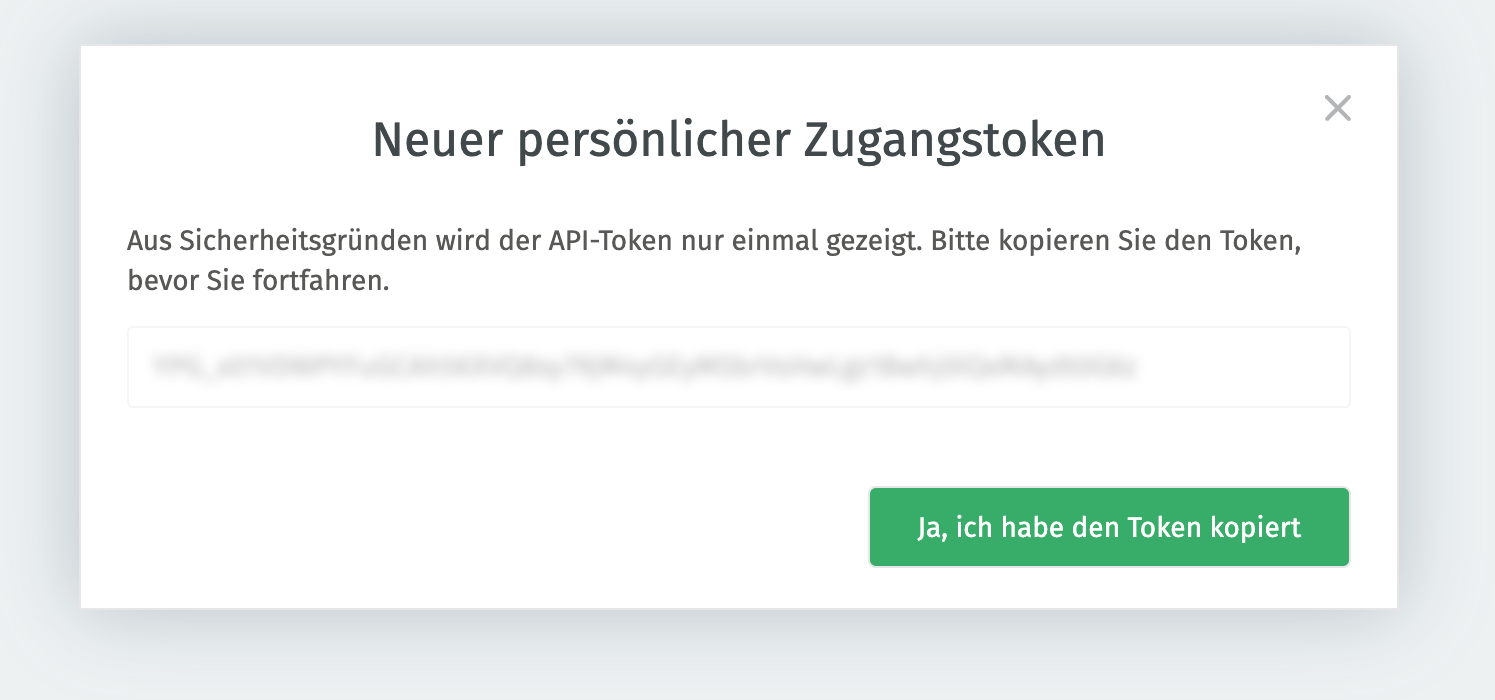The width and height of the screenshot is (1495, 700).
Task: Select the close icon in the top right corner
Action: coord(1337,108)
